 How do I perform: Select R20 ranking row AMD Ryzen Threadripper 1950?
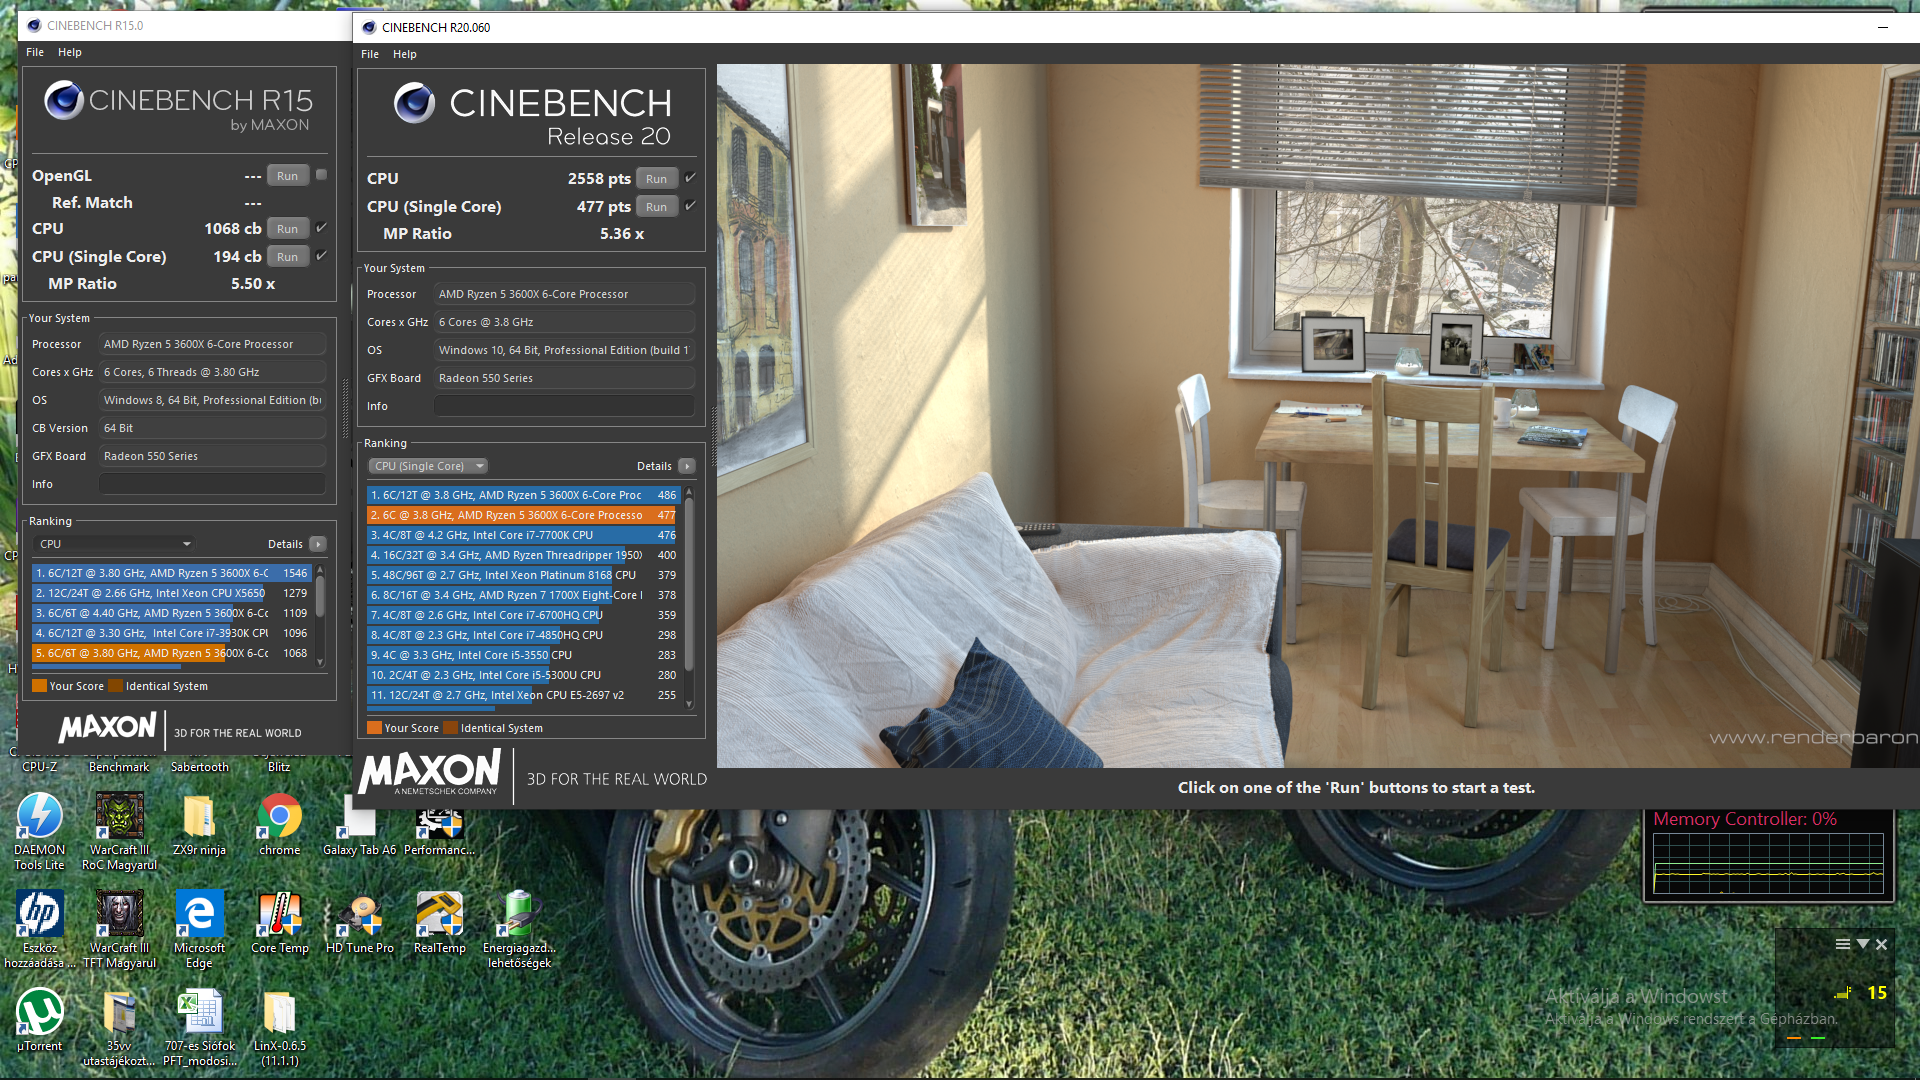point(523,555)
